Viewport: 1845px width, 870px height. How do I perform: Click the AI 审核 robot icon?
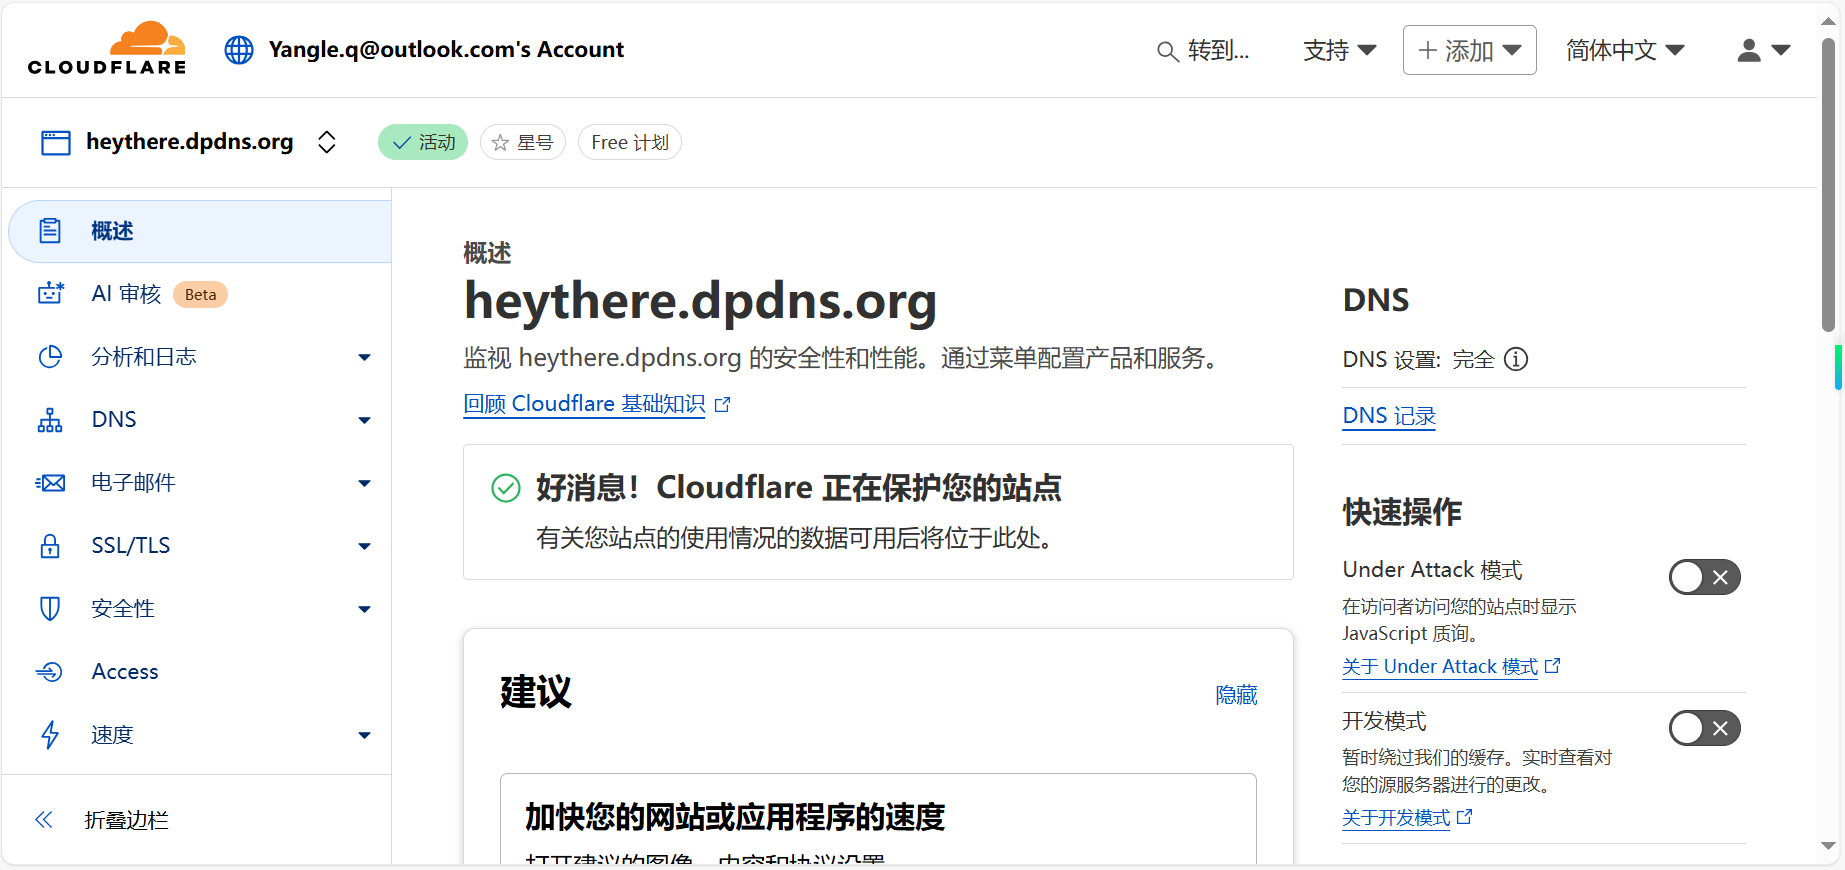coord(50,293)
